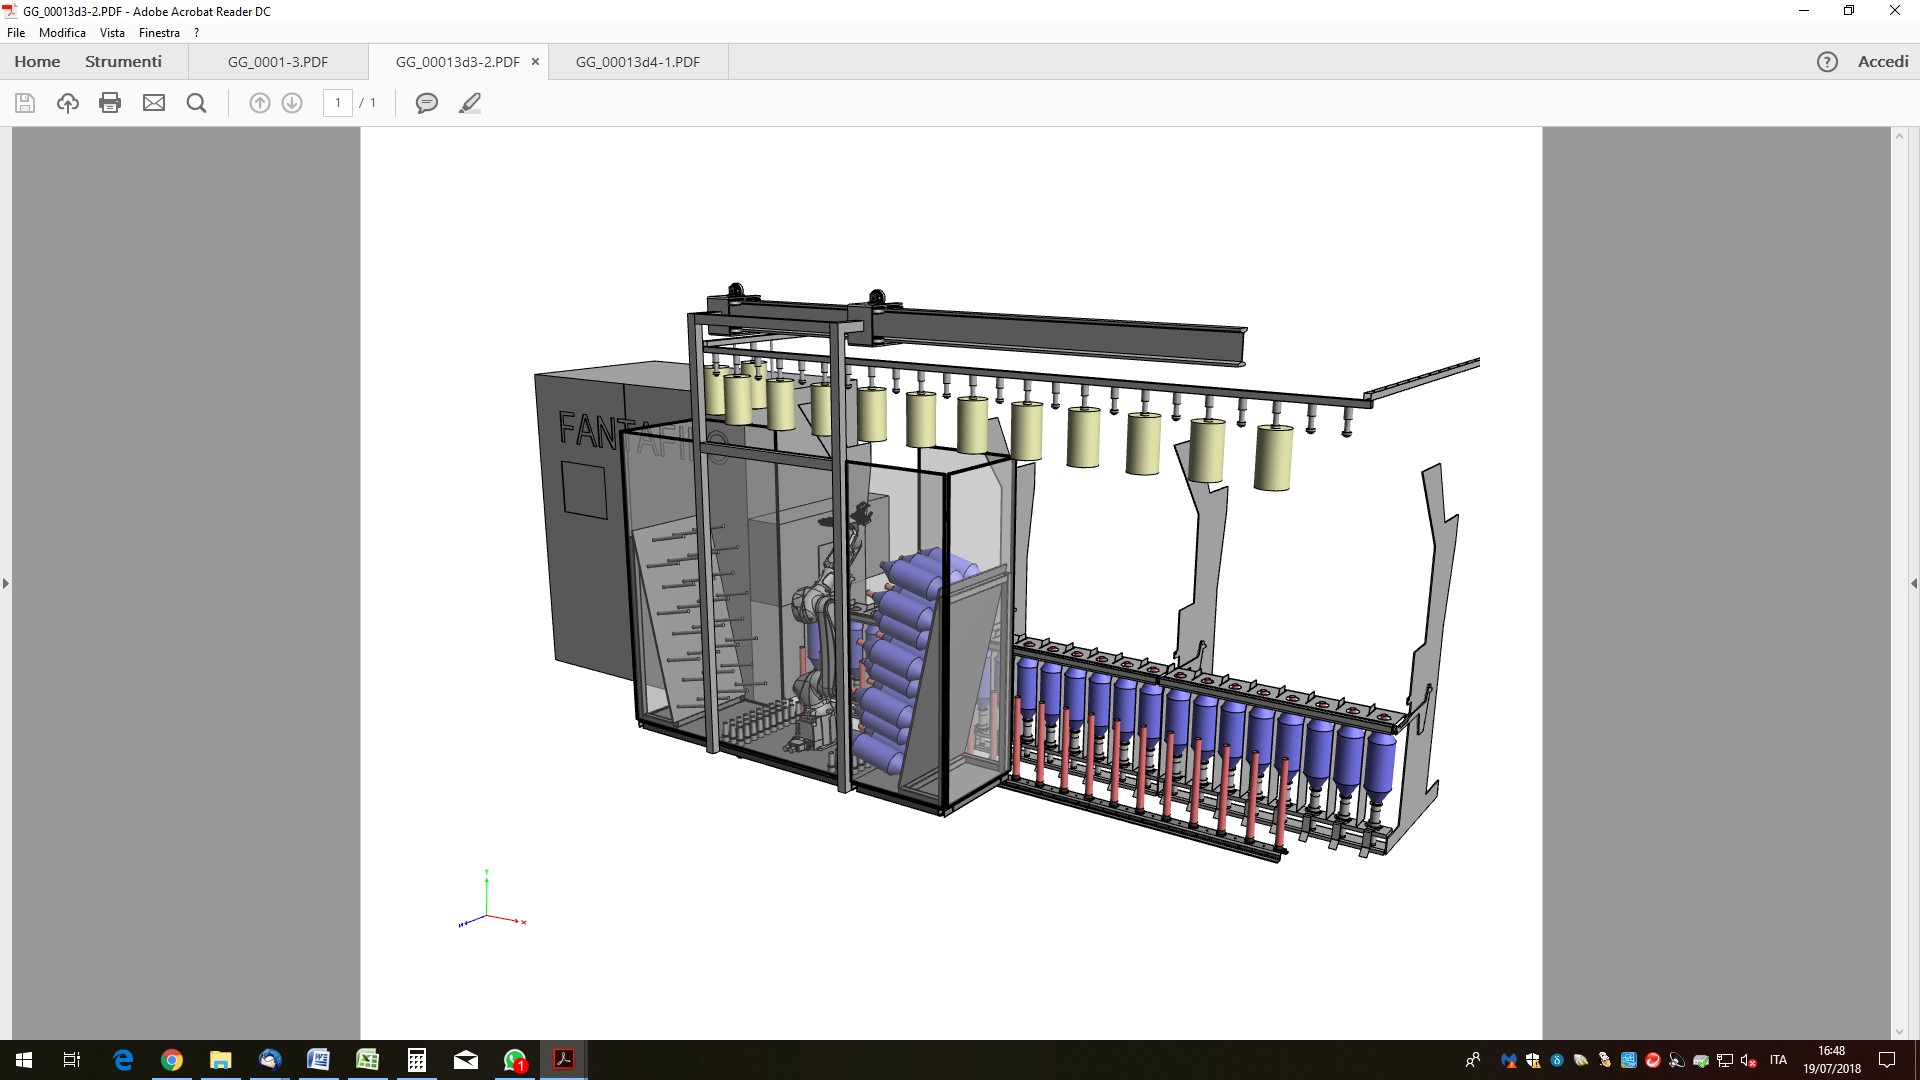Print the document using printer icon

(110, 103)
